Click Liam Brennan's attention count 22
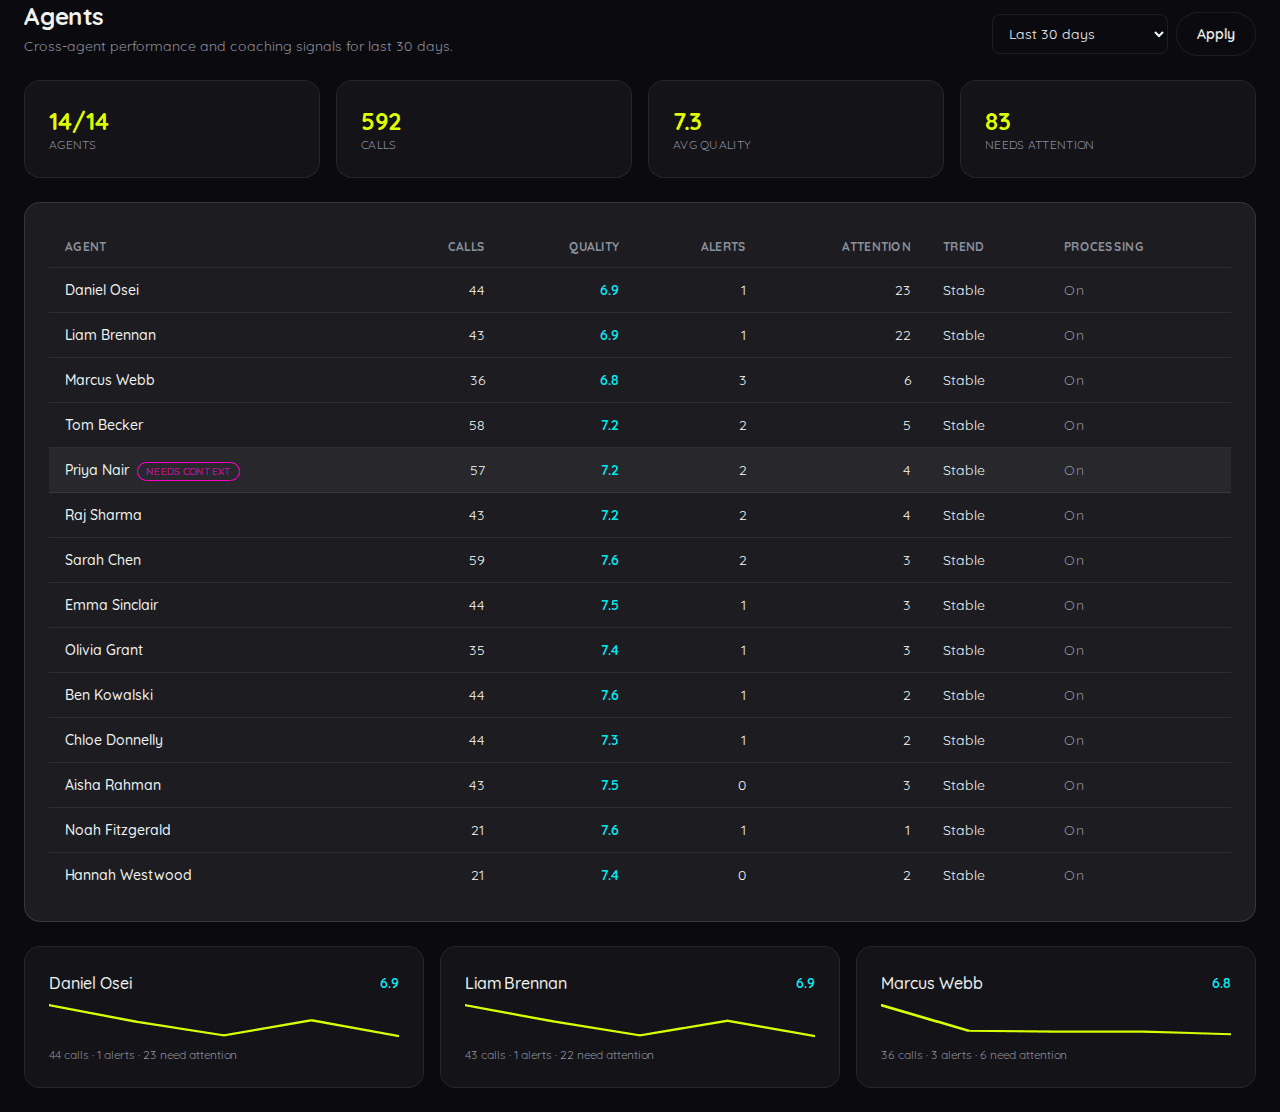 coord(903,335)
